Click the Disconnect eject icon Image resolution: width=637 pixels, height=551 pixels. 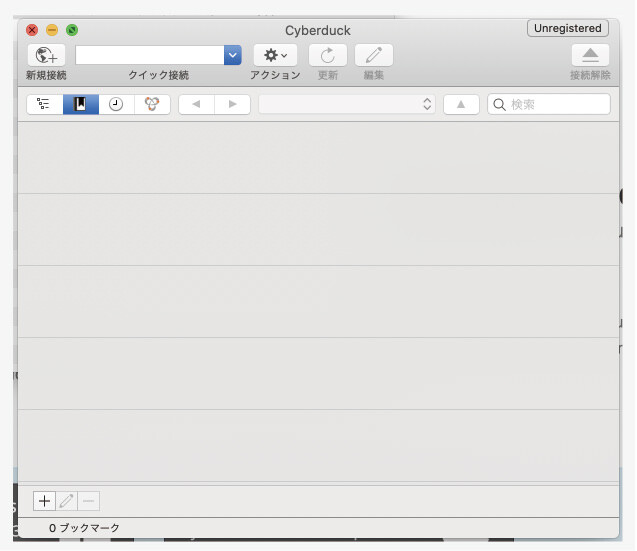click(x=590, y=56)
